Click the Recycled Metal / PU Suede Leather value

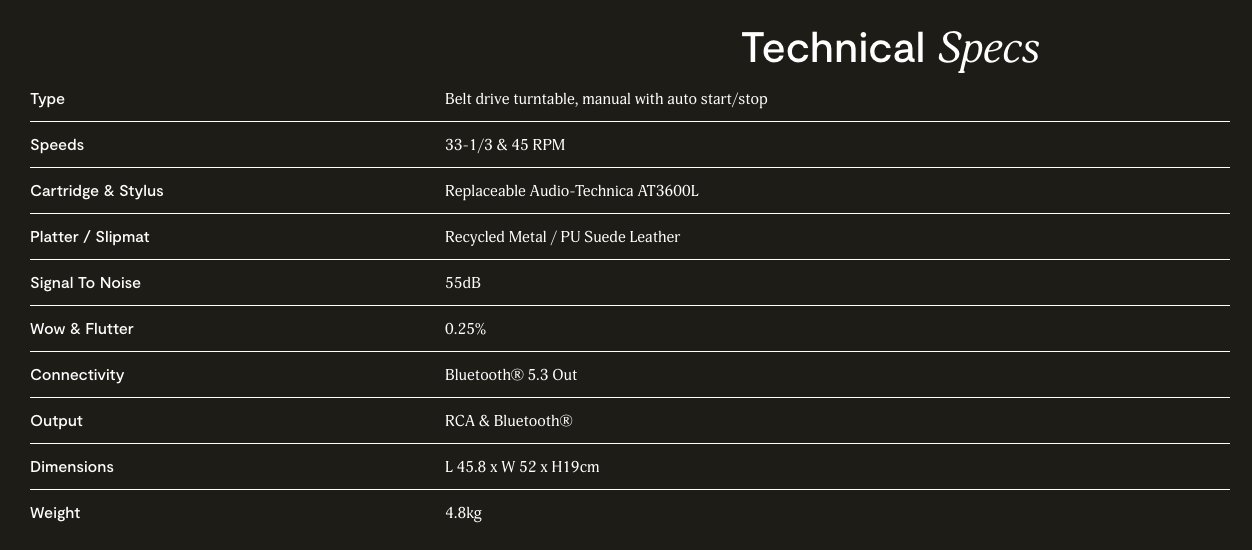point(562,237)
